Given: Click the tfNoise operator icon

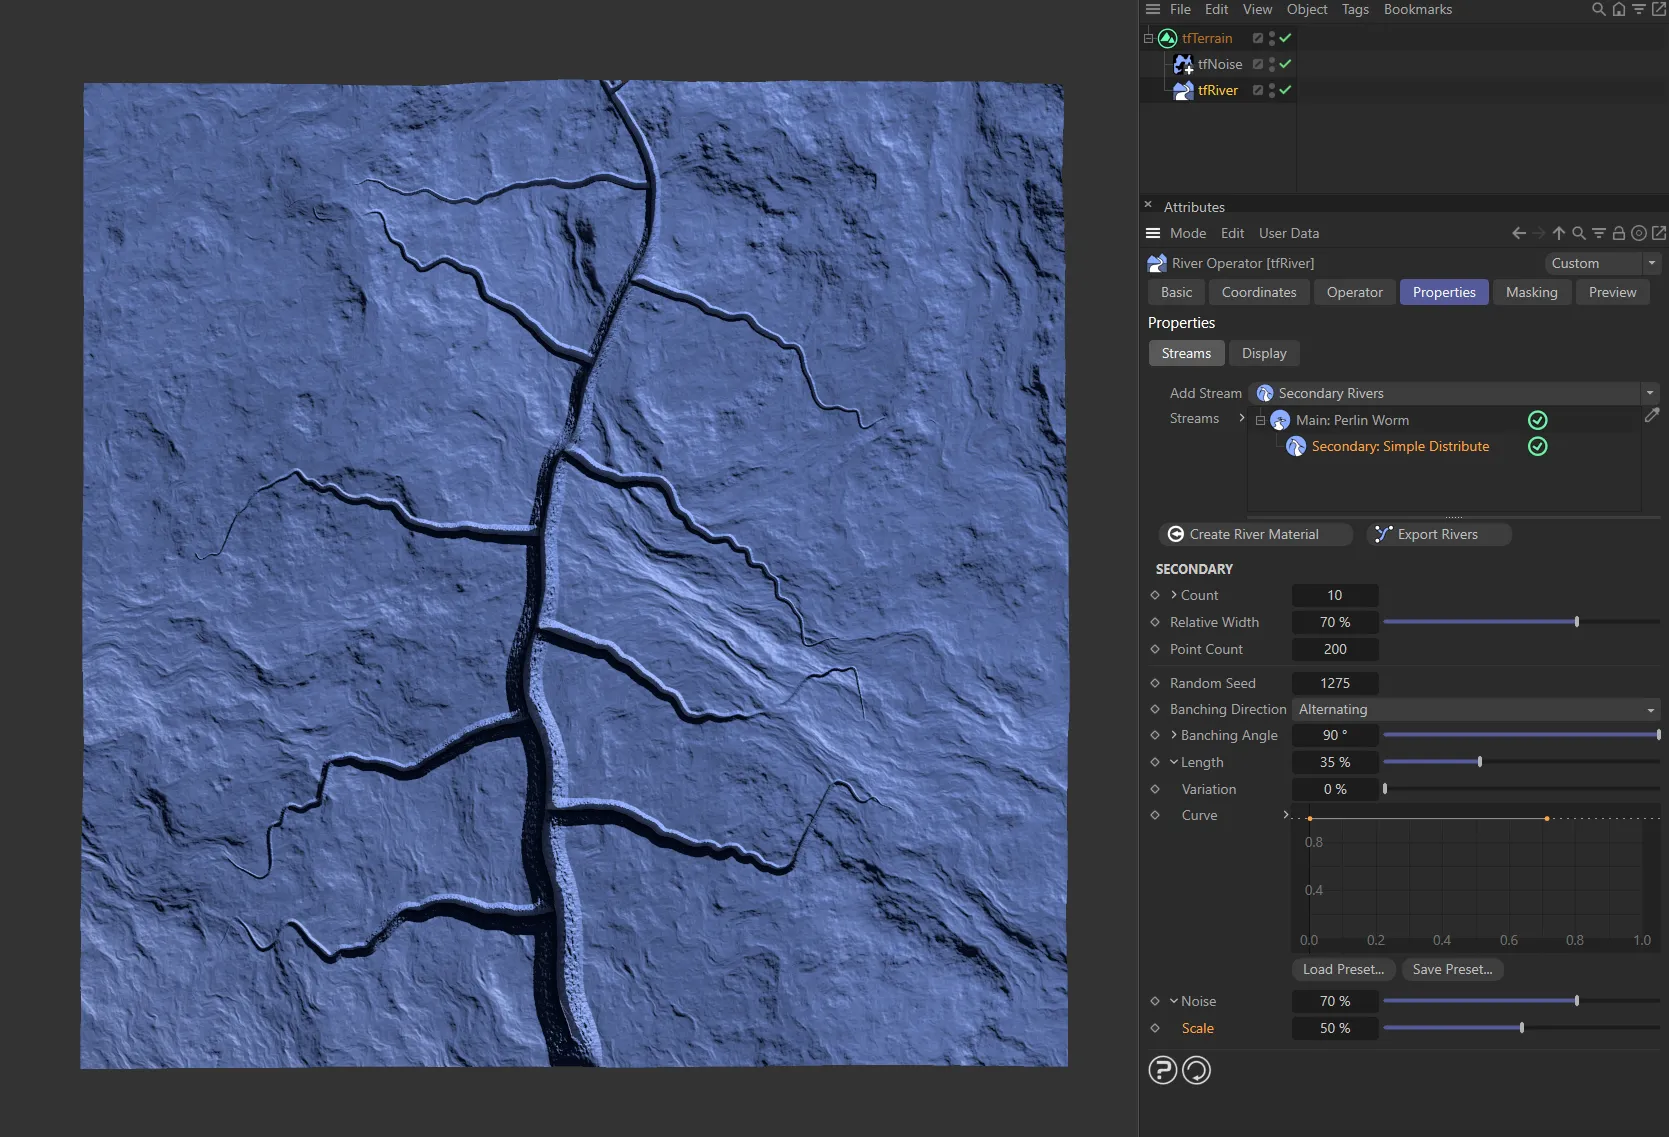Looking at the screenshot, I should 1183,64.
